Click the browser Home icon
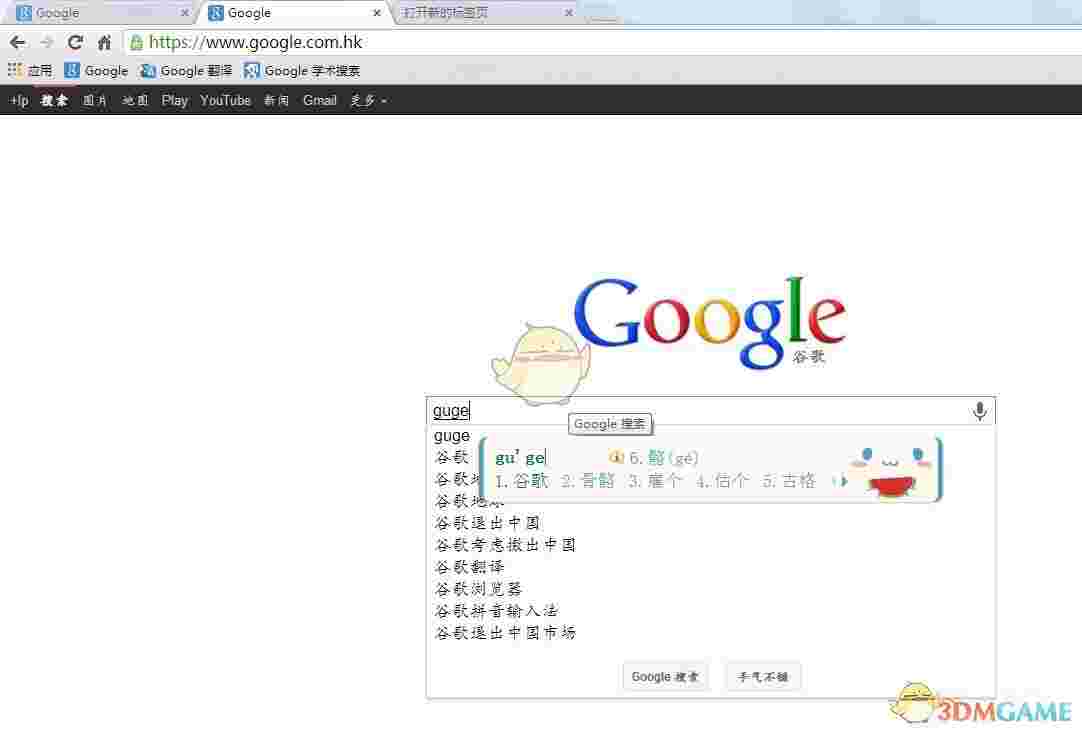The height and width of the screenshot is (730, 1082). pos(103,42)
